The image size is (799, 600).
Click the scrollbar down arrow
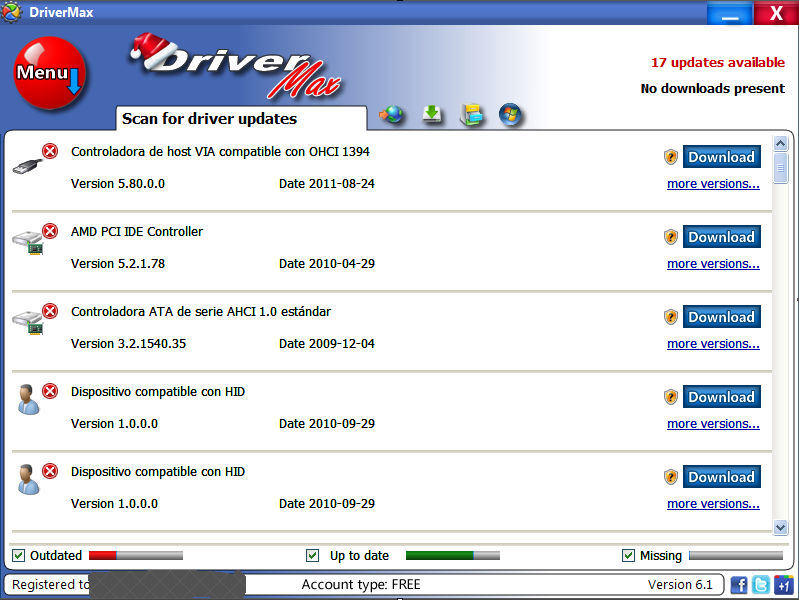(x=780, y=527)
